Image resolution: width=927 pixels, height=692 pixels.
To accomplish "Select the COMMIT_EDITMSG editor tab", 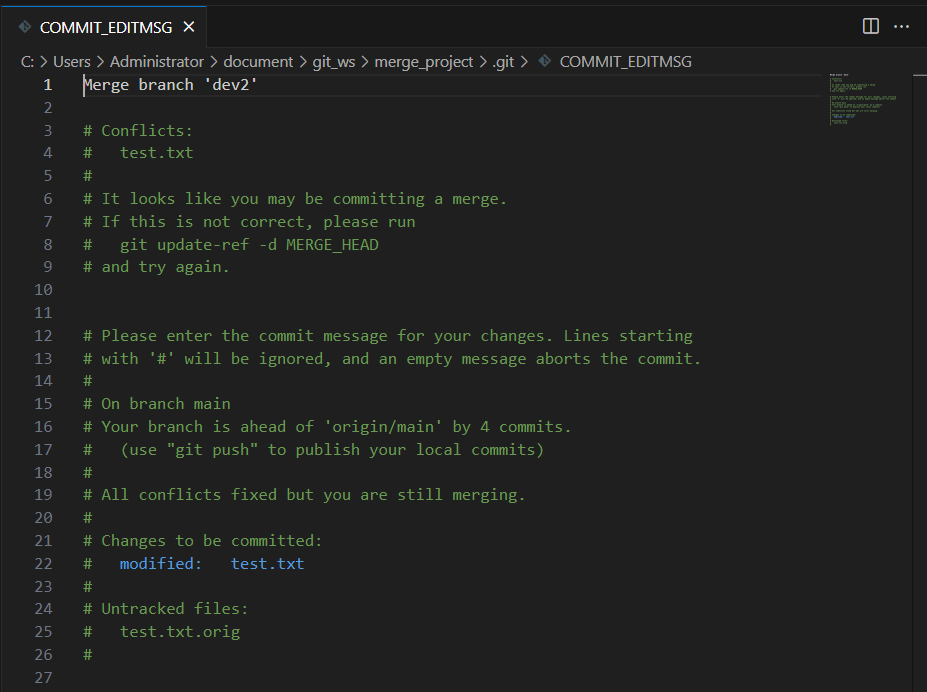I will [x=105, y=27].
